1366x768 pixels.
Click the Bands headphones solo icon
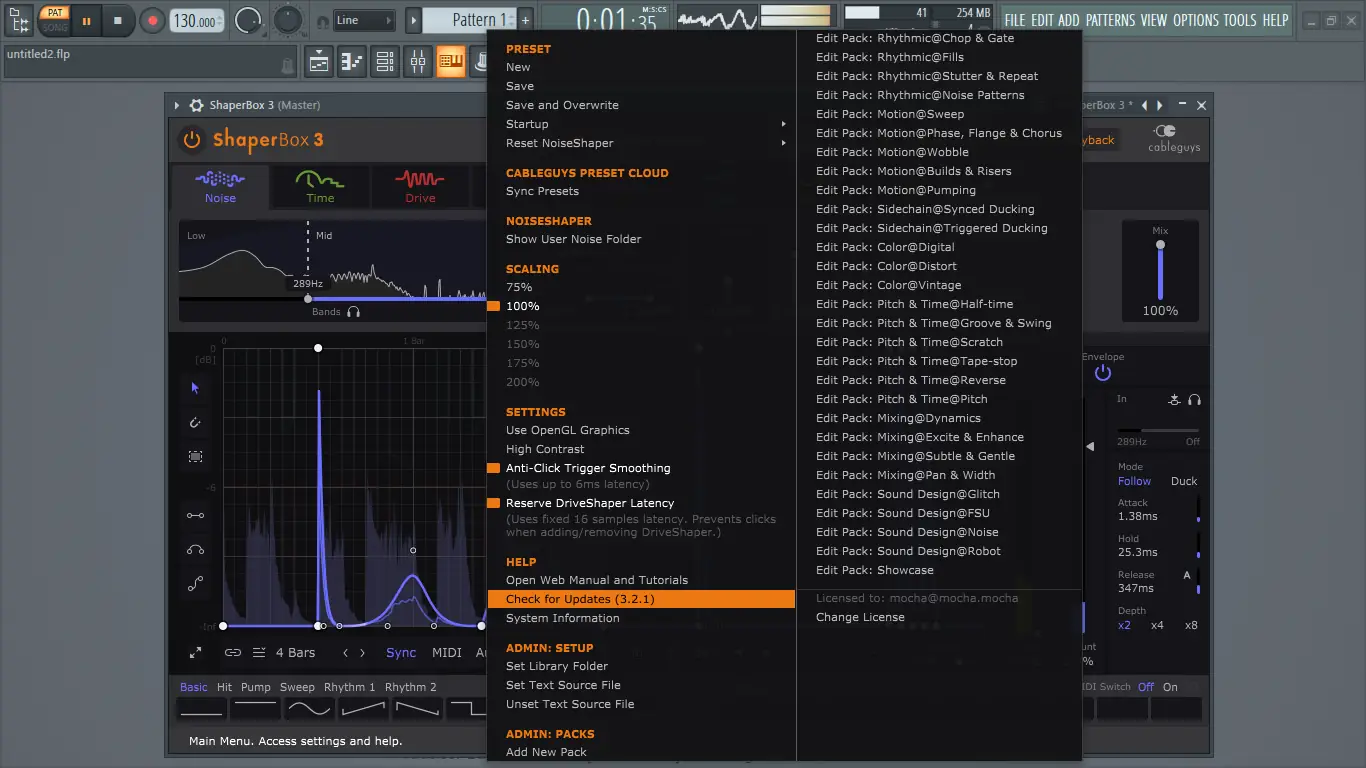point(353,312)
